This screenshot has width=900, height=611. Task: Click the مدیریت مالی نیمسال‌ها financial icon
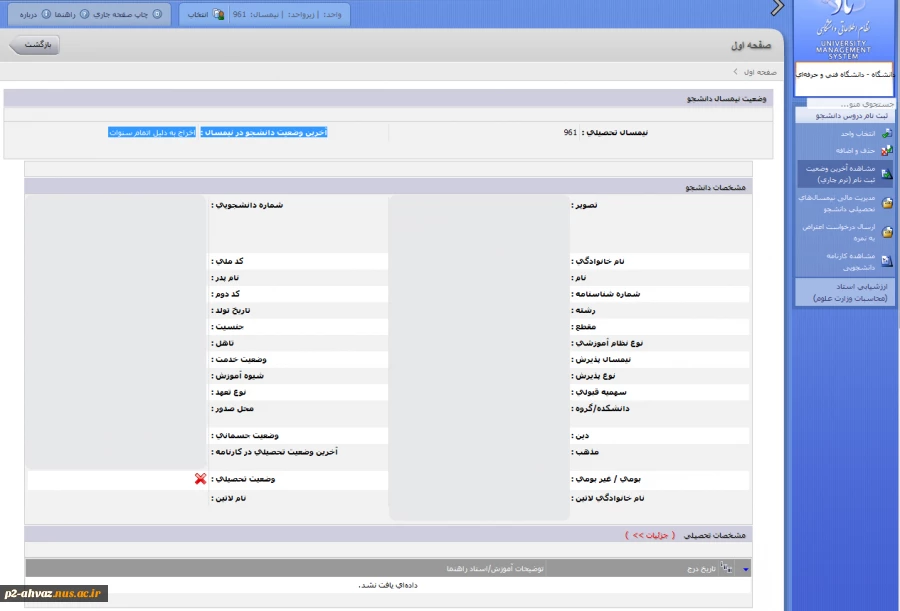(887, 204)
